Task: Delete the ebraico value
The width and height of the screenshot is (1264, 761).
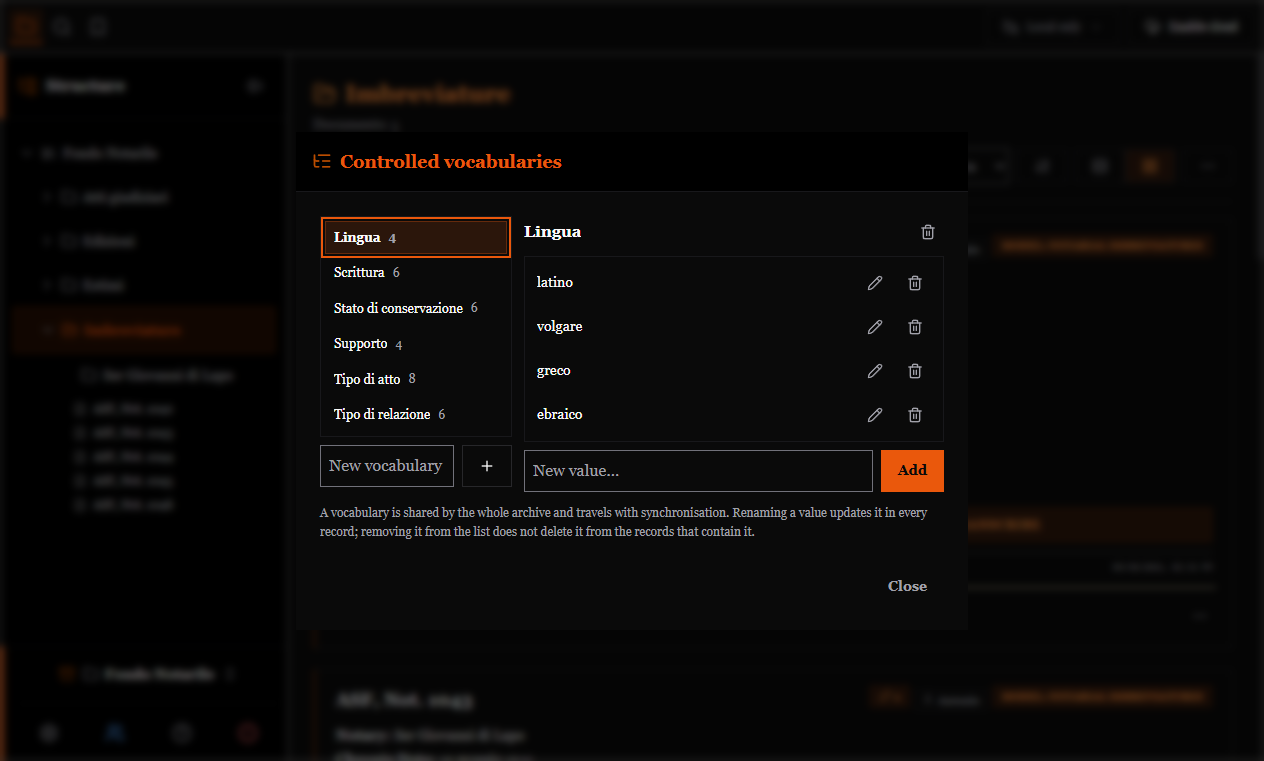Action: click(x=915, y=415)
